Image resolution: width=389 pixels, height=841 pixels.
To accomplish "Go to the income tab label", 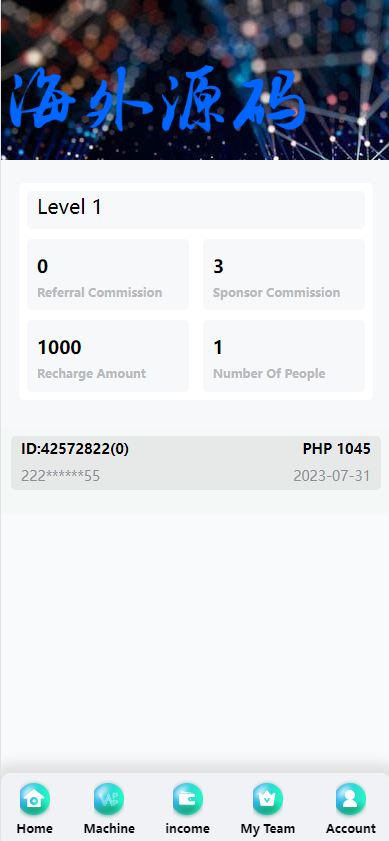I will tap(188, 829).
